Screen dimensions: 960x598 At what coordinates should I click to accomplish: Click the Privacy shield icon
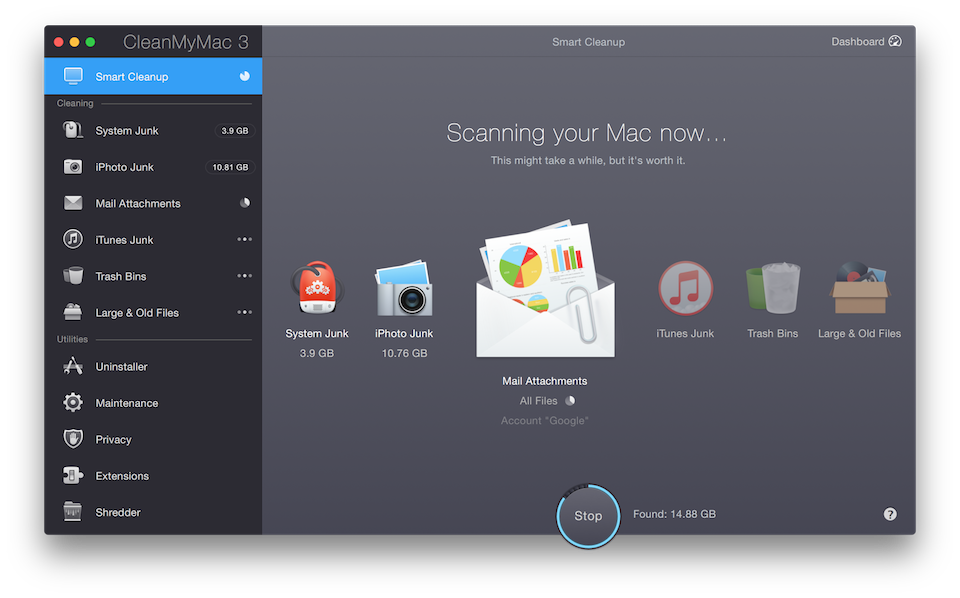point(72,439)
